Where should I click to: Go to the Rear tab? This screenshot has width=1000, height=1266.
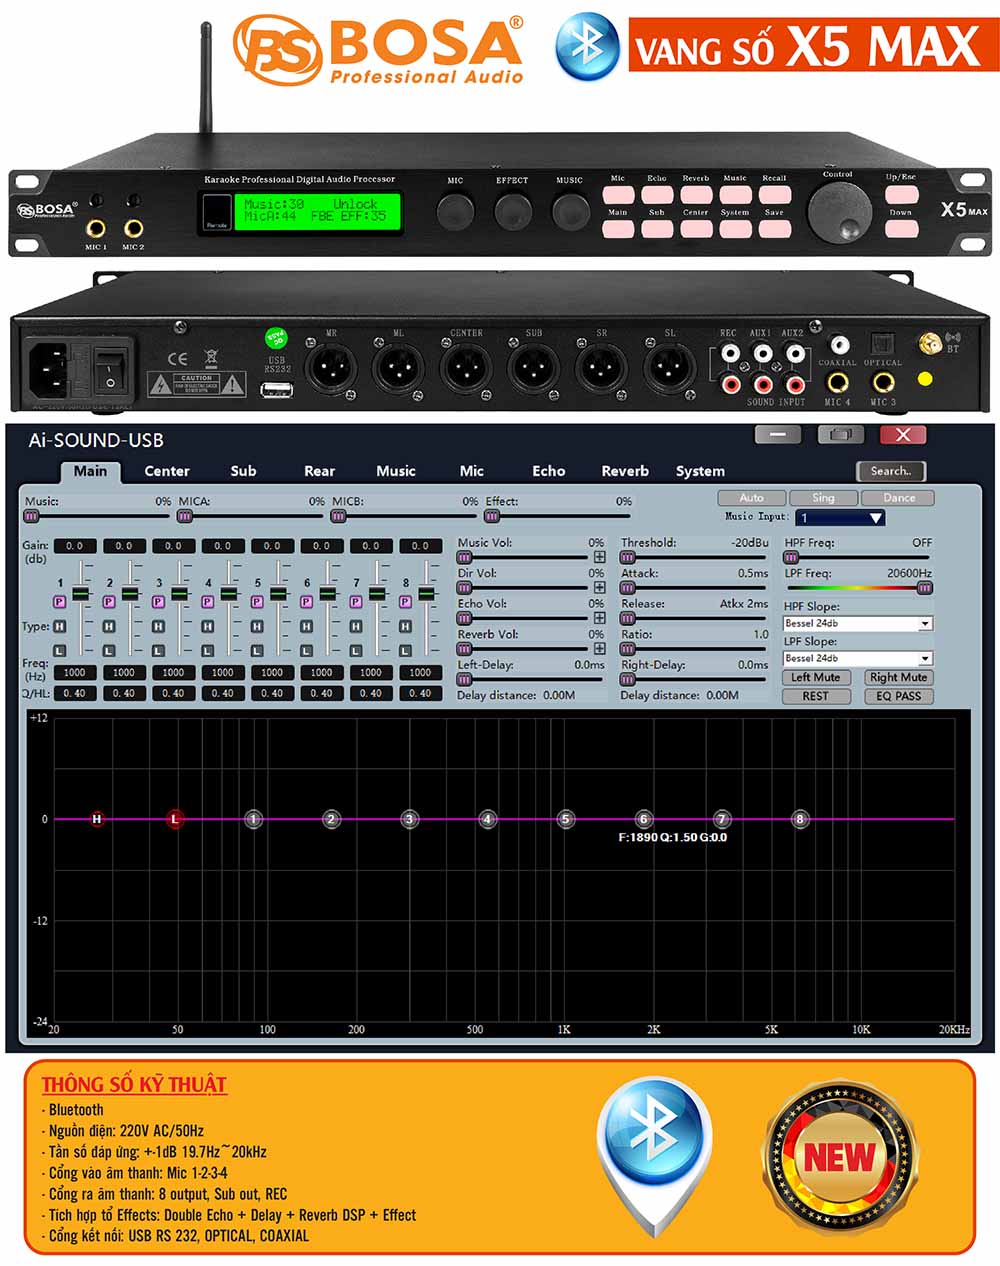[x=319, y=471]
